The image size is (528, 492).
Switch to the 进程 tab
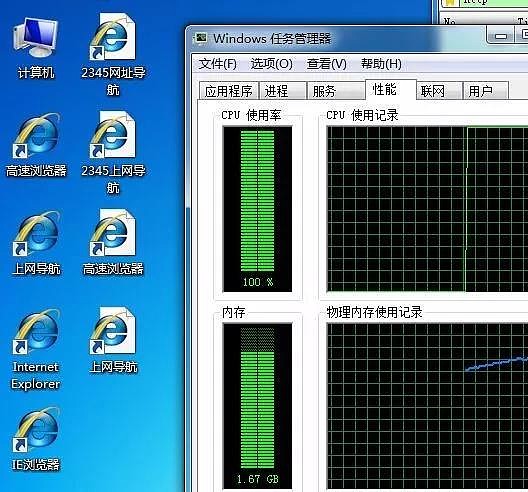point(283,91)
